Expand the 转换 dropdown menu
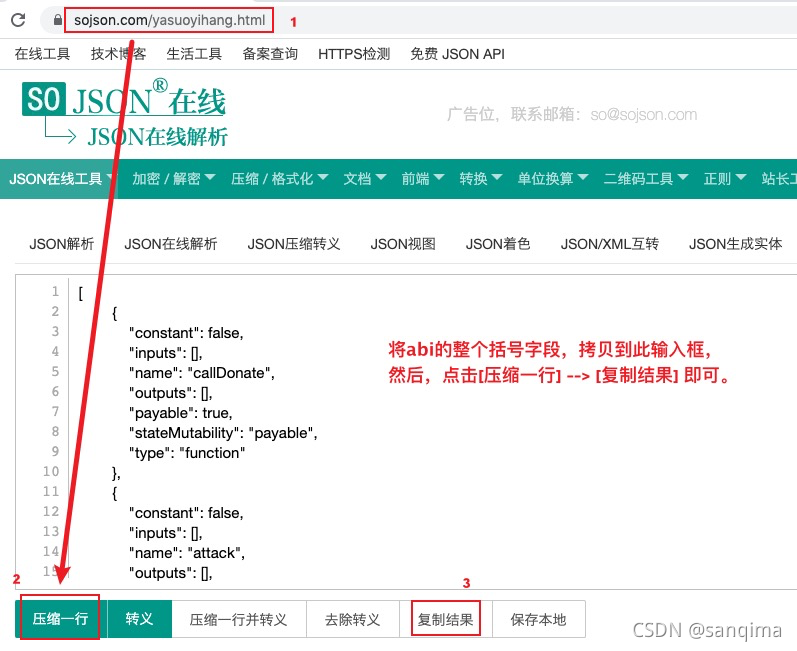The width and height of the screenshot is (797, 651). 481,178
